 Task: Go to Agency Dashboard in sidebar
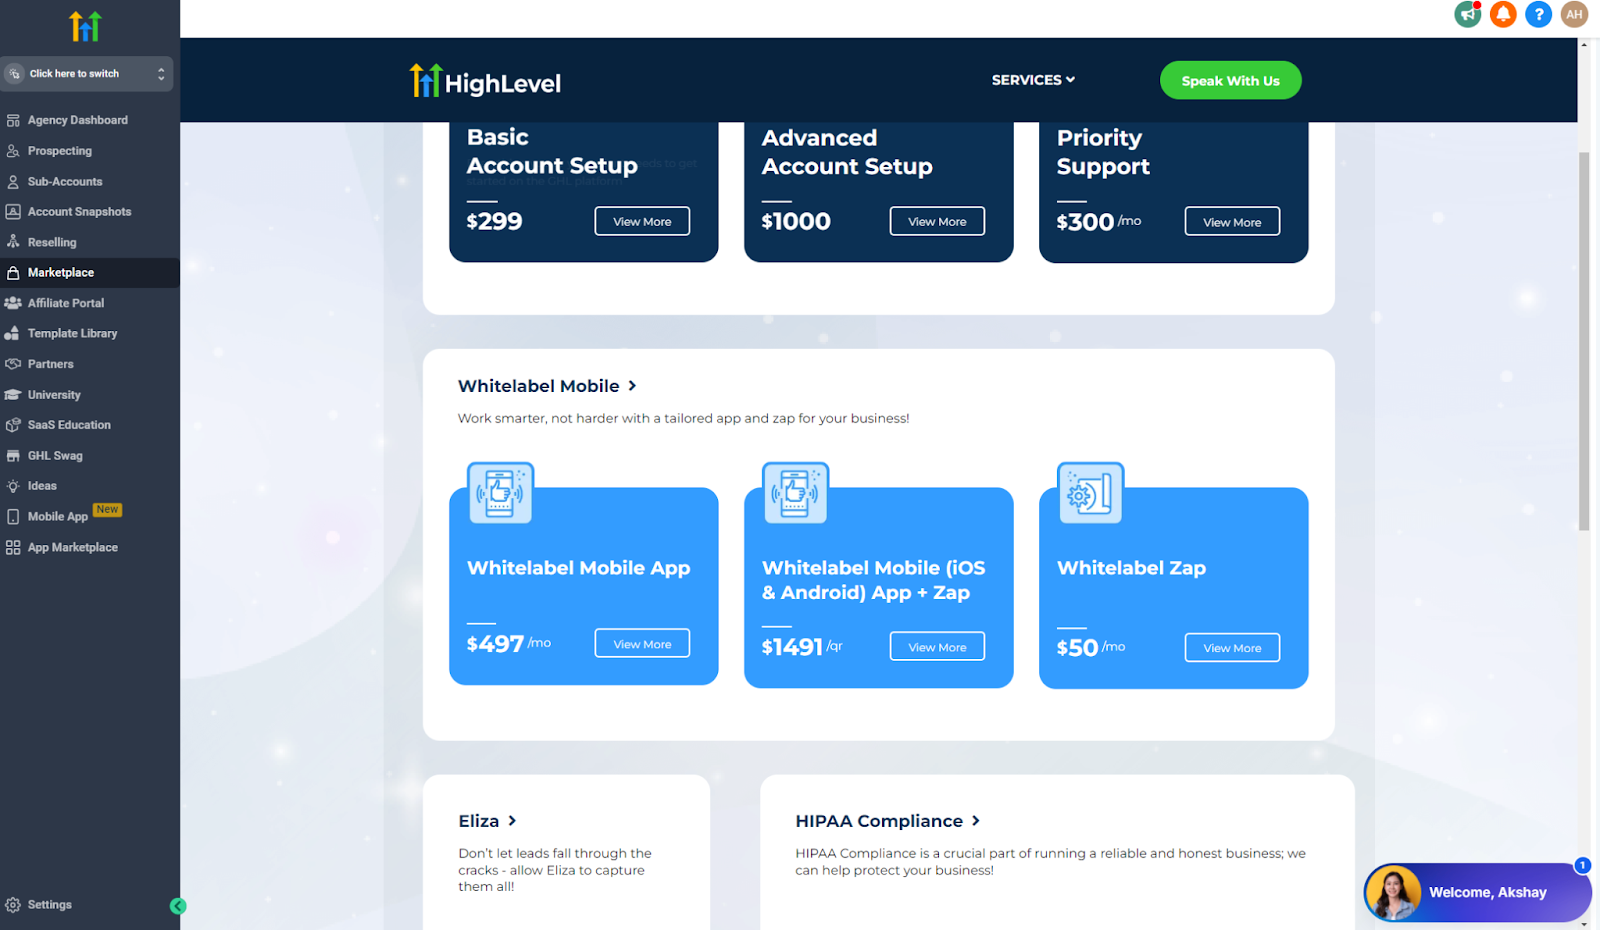(x=77, y=120)
